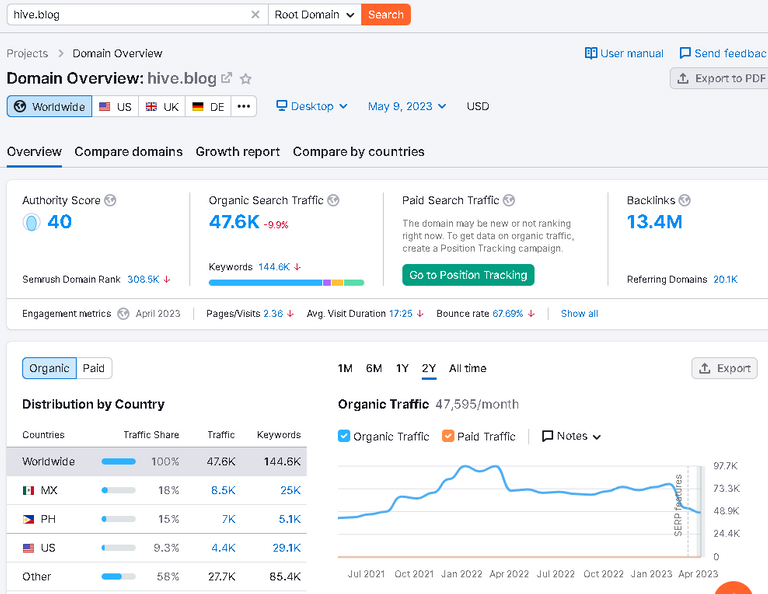Viewport: 768px width, 594px height.
Task: Click the Backlinks info globe icon
Action: 685,200
